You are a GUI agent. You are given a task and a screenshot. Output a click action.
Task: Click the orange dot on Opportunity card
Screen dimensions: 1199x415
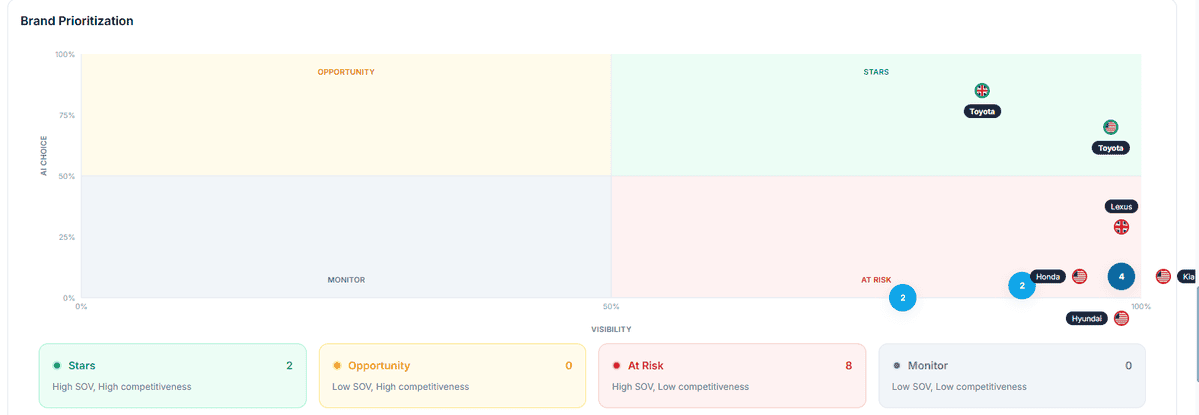click(x=336, y=365)
